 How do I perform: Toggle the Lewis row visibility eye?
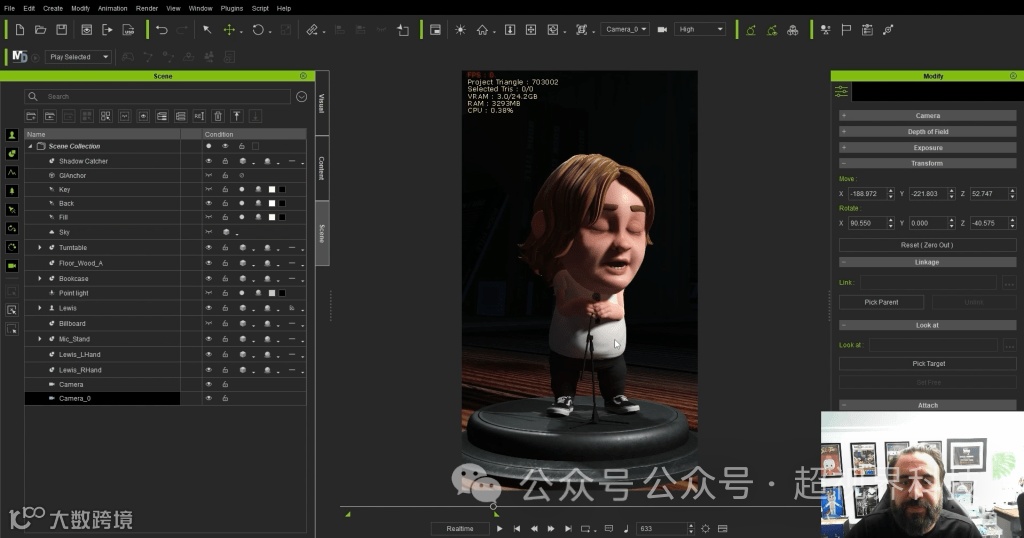209,308
